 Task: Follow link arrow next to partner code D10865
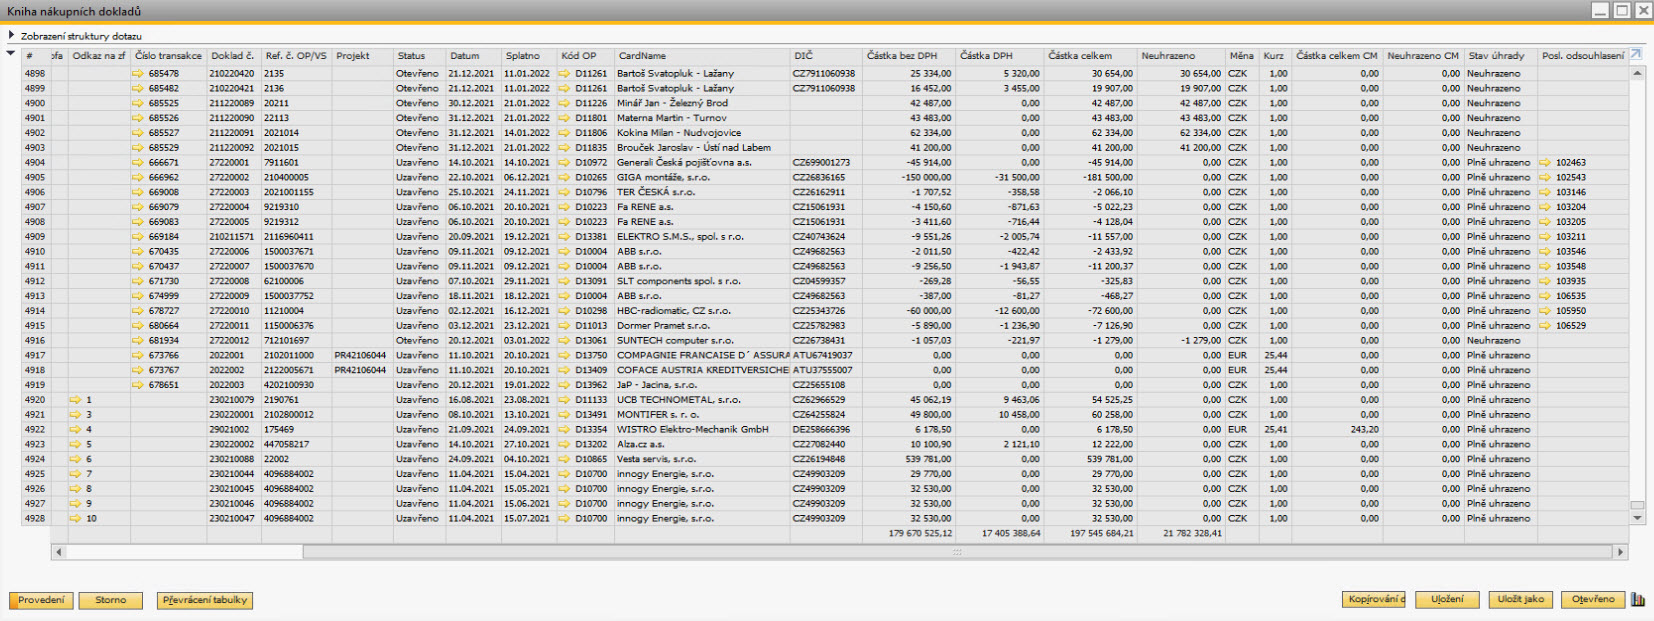(565, 459)
